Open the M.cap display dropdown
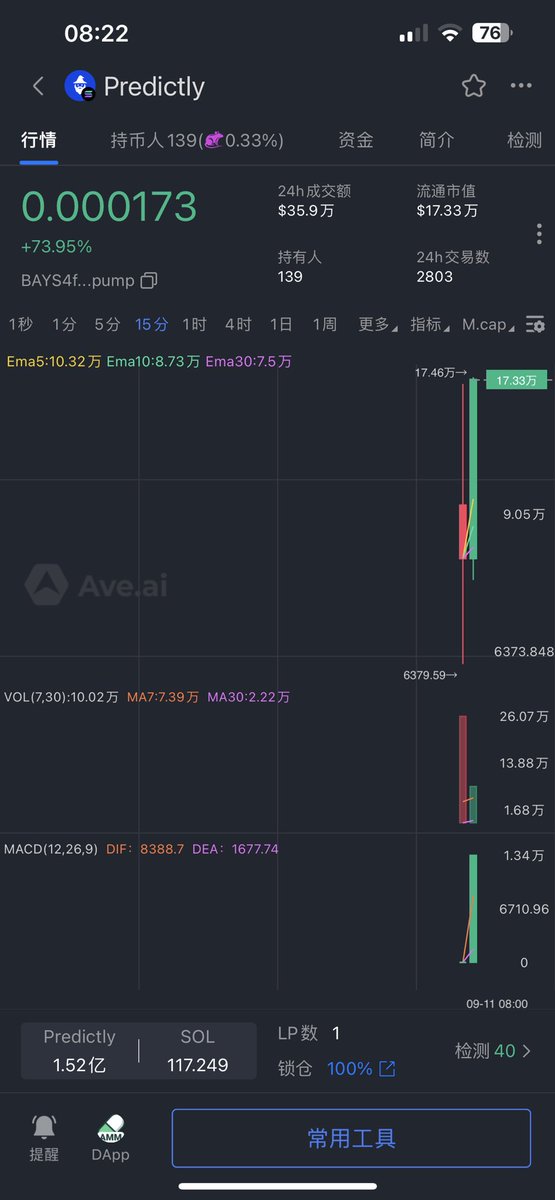The image size is (555, 1200). click(x=489, y=324)
